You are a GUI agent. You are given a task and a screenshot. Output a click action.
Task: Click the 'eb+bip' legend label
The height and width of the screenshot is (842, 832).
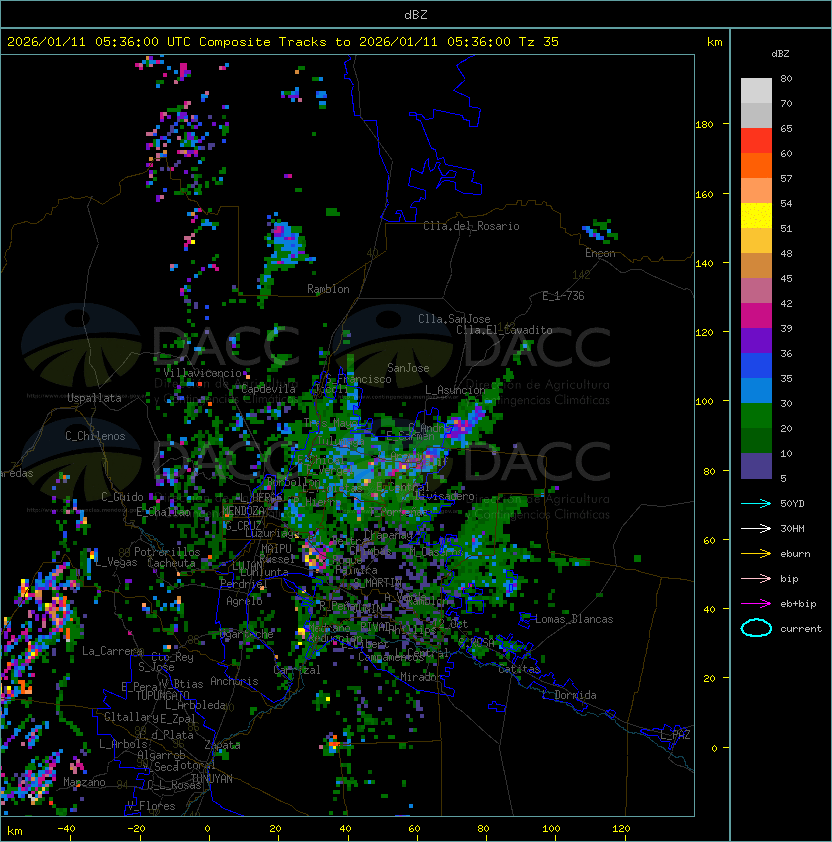pyautogui.click(x=798, y=604)
